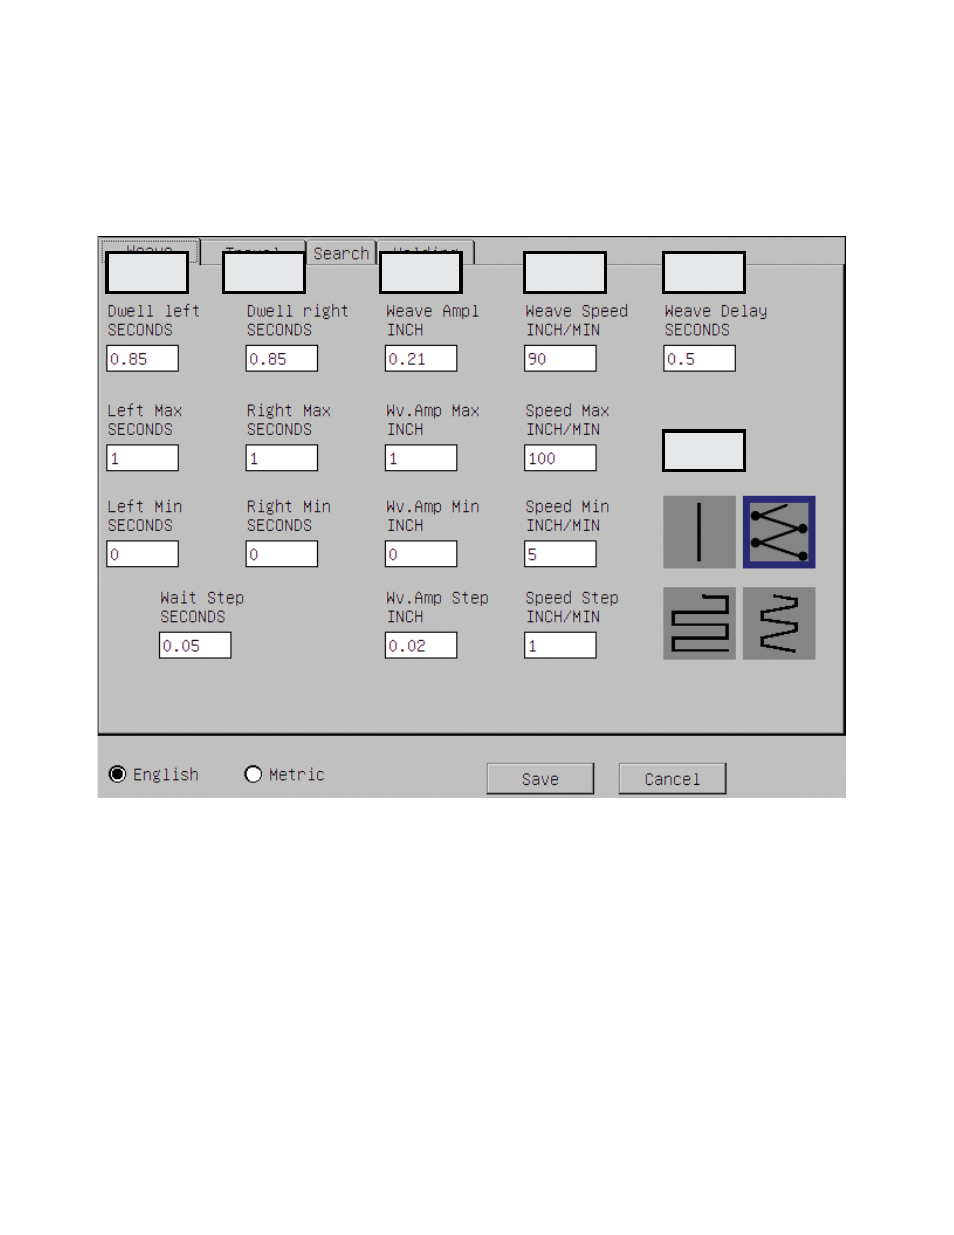This screenshot has width=954, height=1235.
Task: Click the Speed Max input field
Action: [x=560, y=458]
